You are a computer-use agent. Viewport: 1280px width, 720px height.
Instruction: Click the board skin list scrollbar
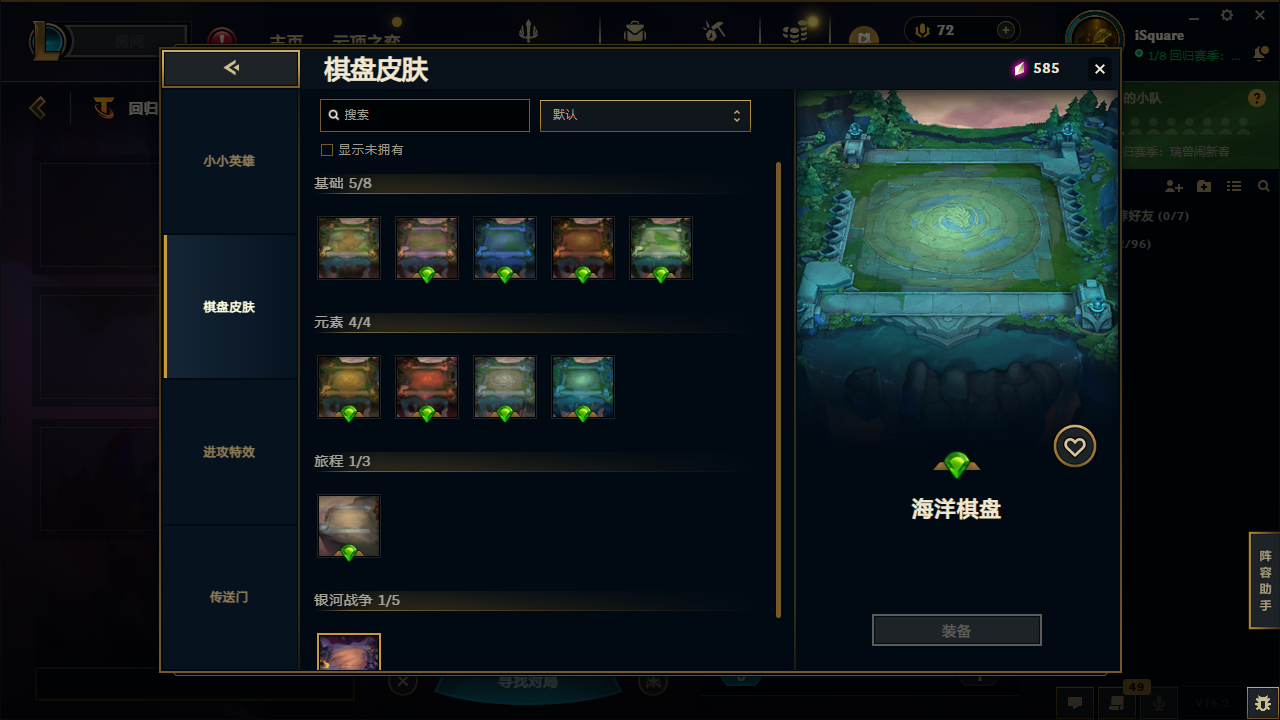click(778, 390)
